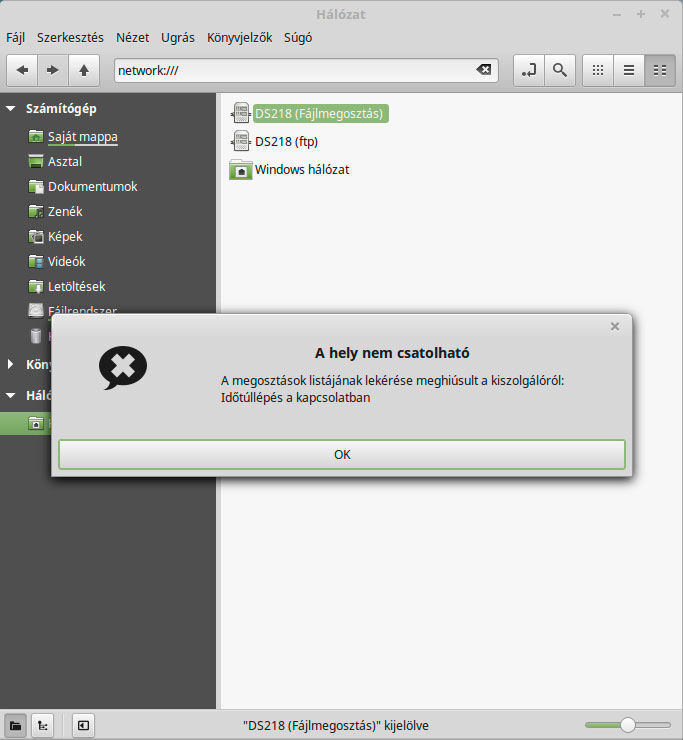Click the Letöltések download folder icon
This screenshot has width=683, height=740.
click(x=36, y=286)
